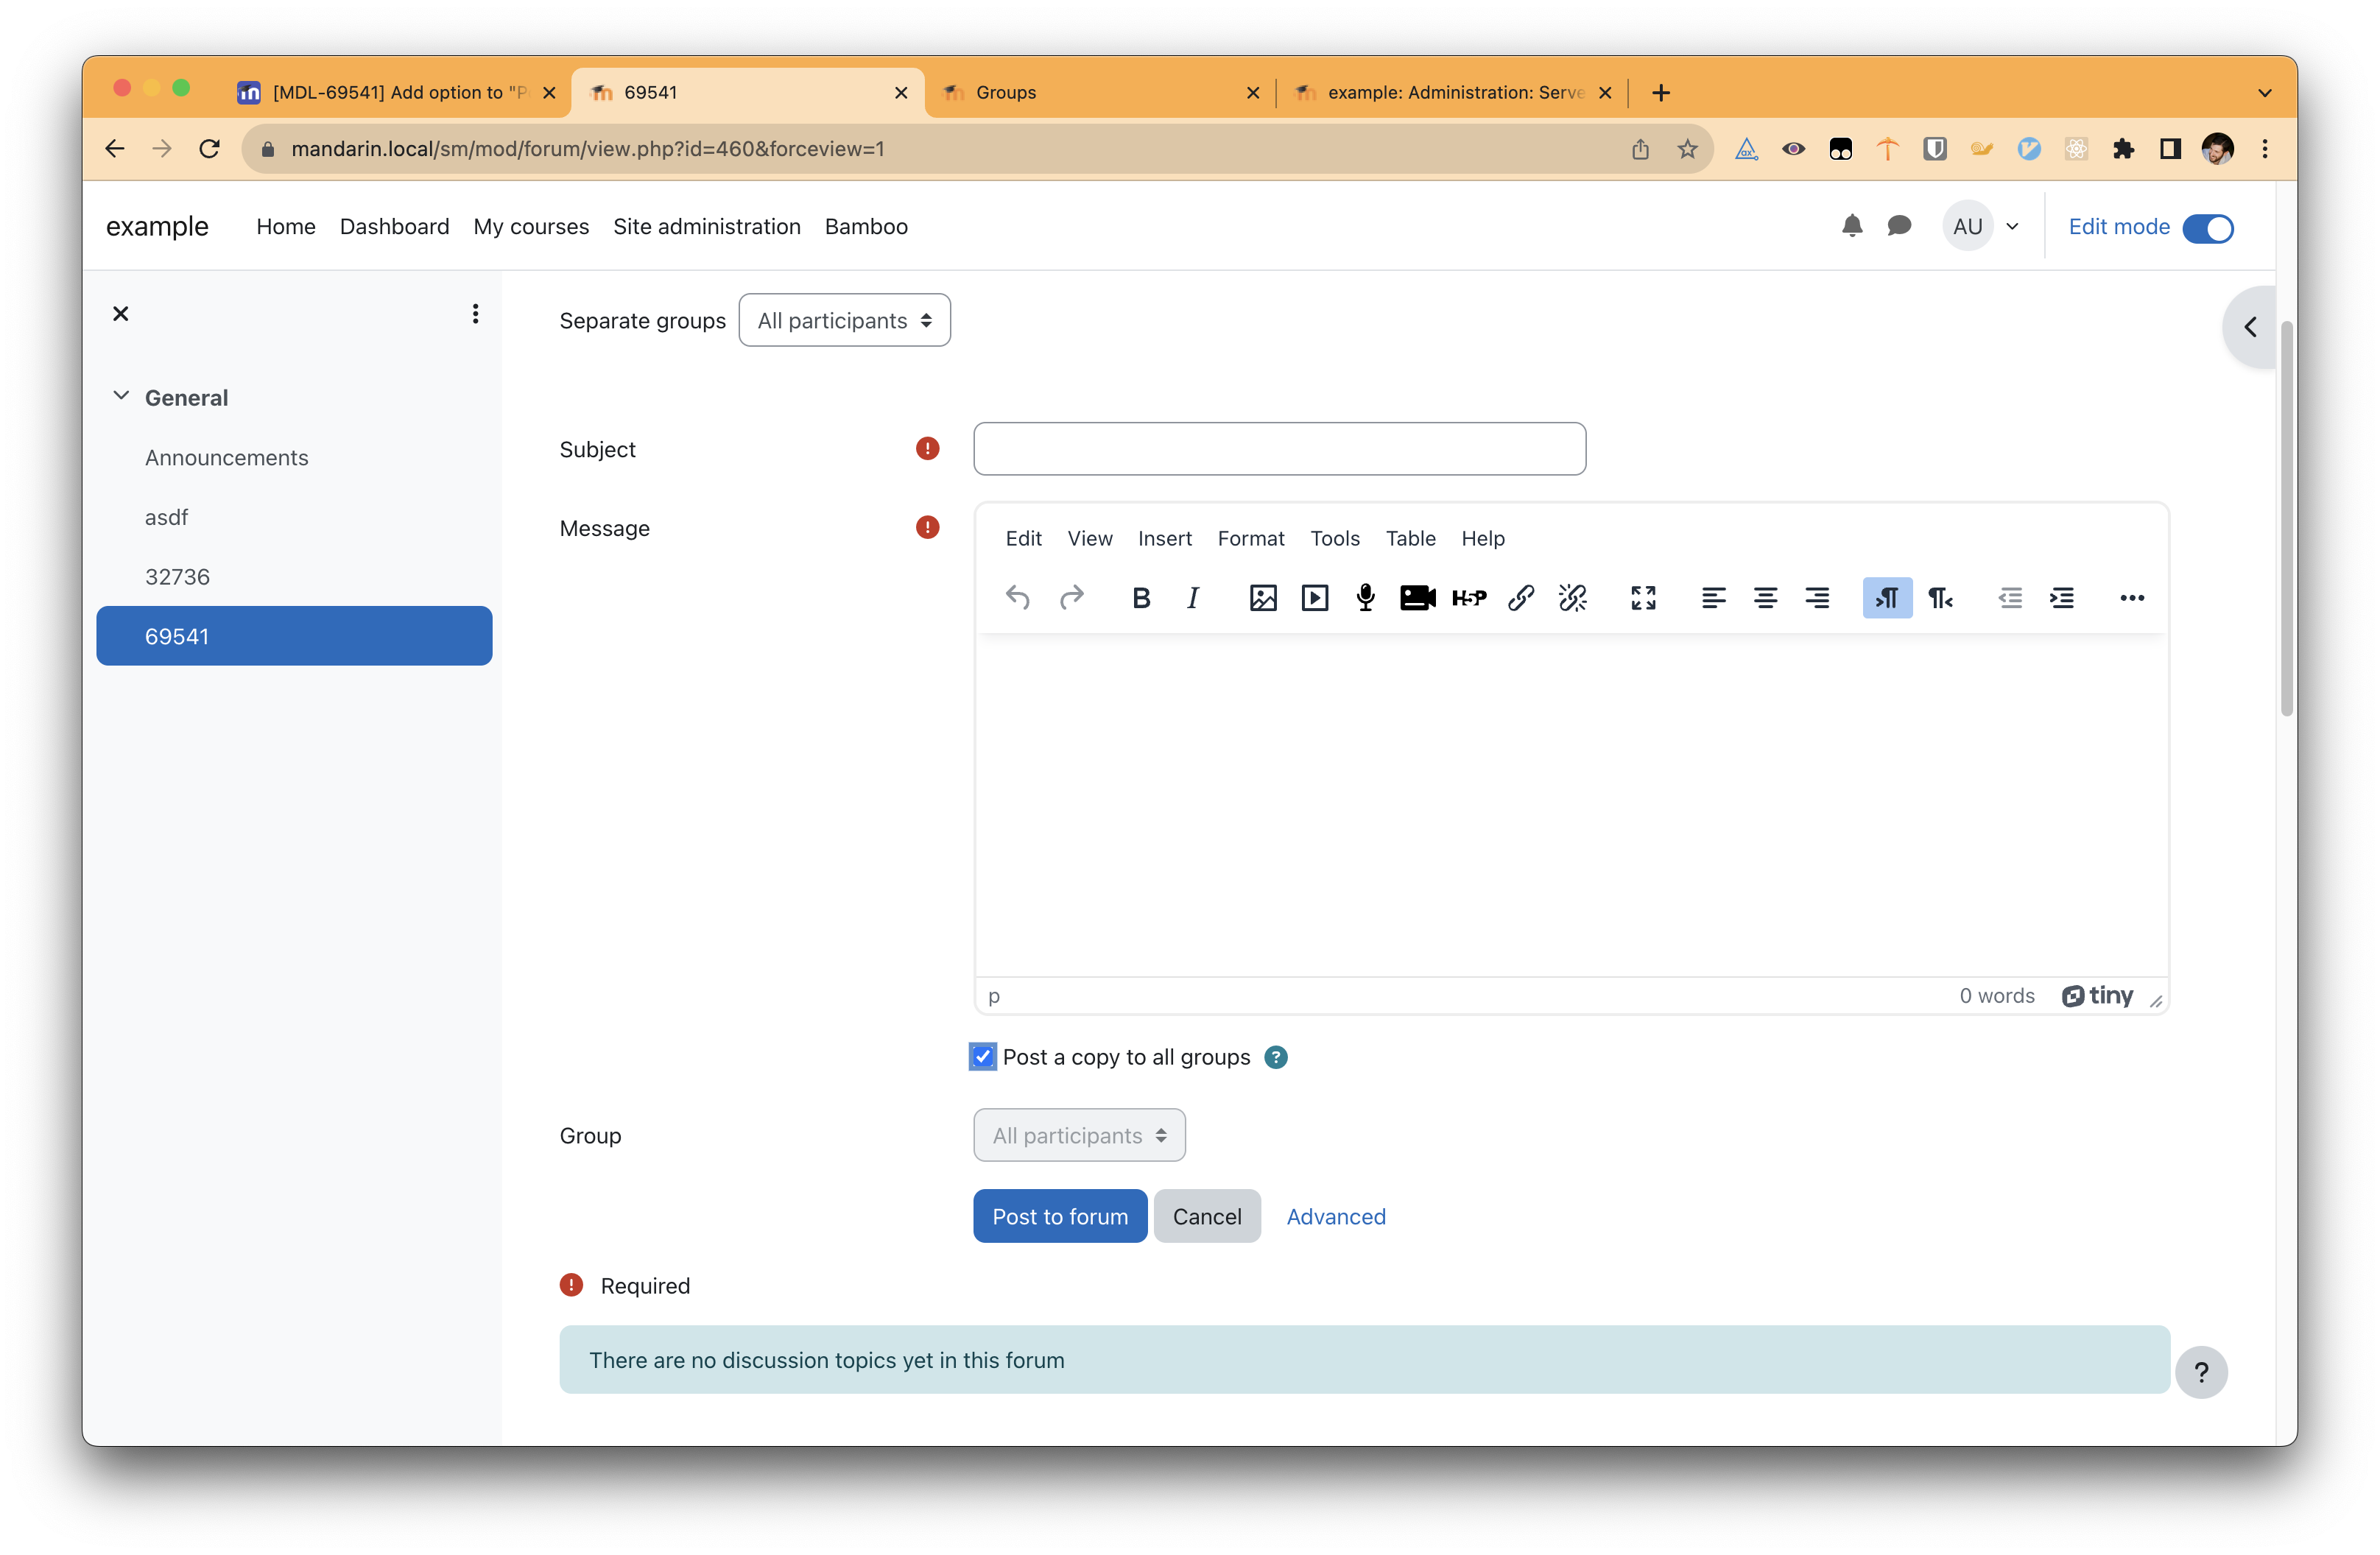Open My courses navigation link

click(531, 226)
